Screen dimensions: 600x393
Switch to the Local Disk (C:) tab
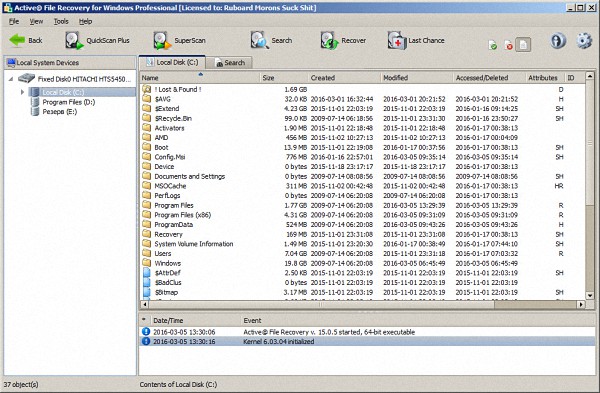(x=172, y=62)
